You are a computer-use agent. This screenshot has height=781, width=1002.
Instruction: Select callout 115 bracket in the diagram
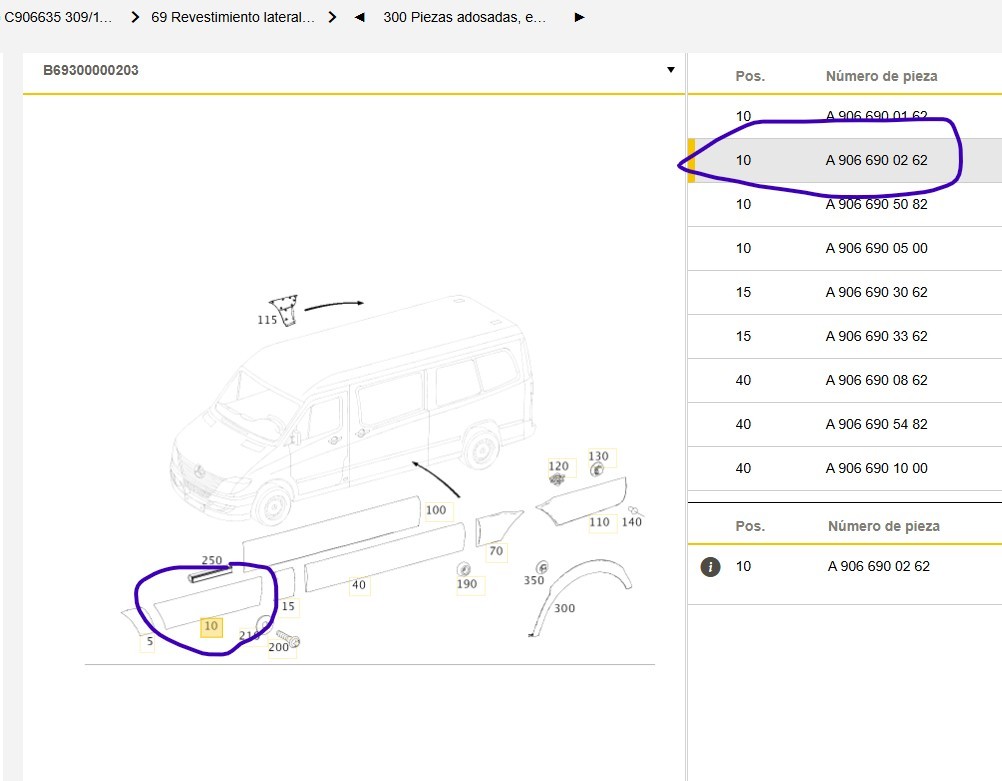tap(267, 320)
